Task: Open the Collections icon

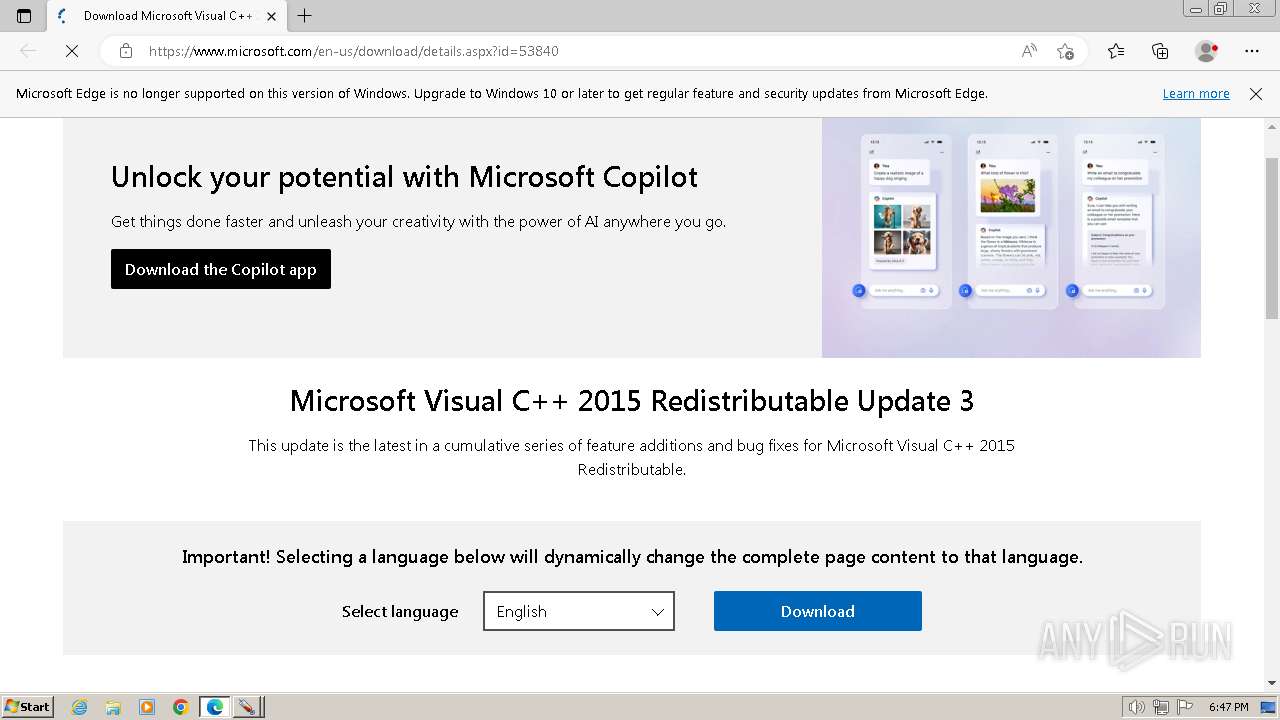Action: [x=1160, y=51]
